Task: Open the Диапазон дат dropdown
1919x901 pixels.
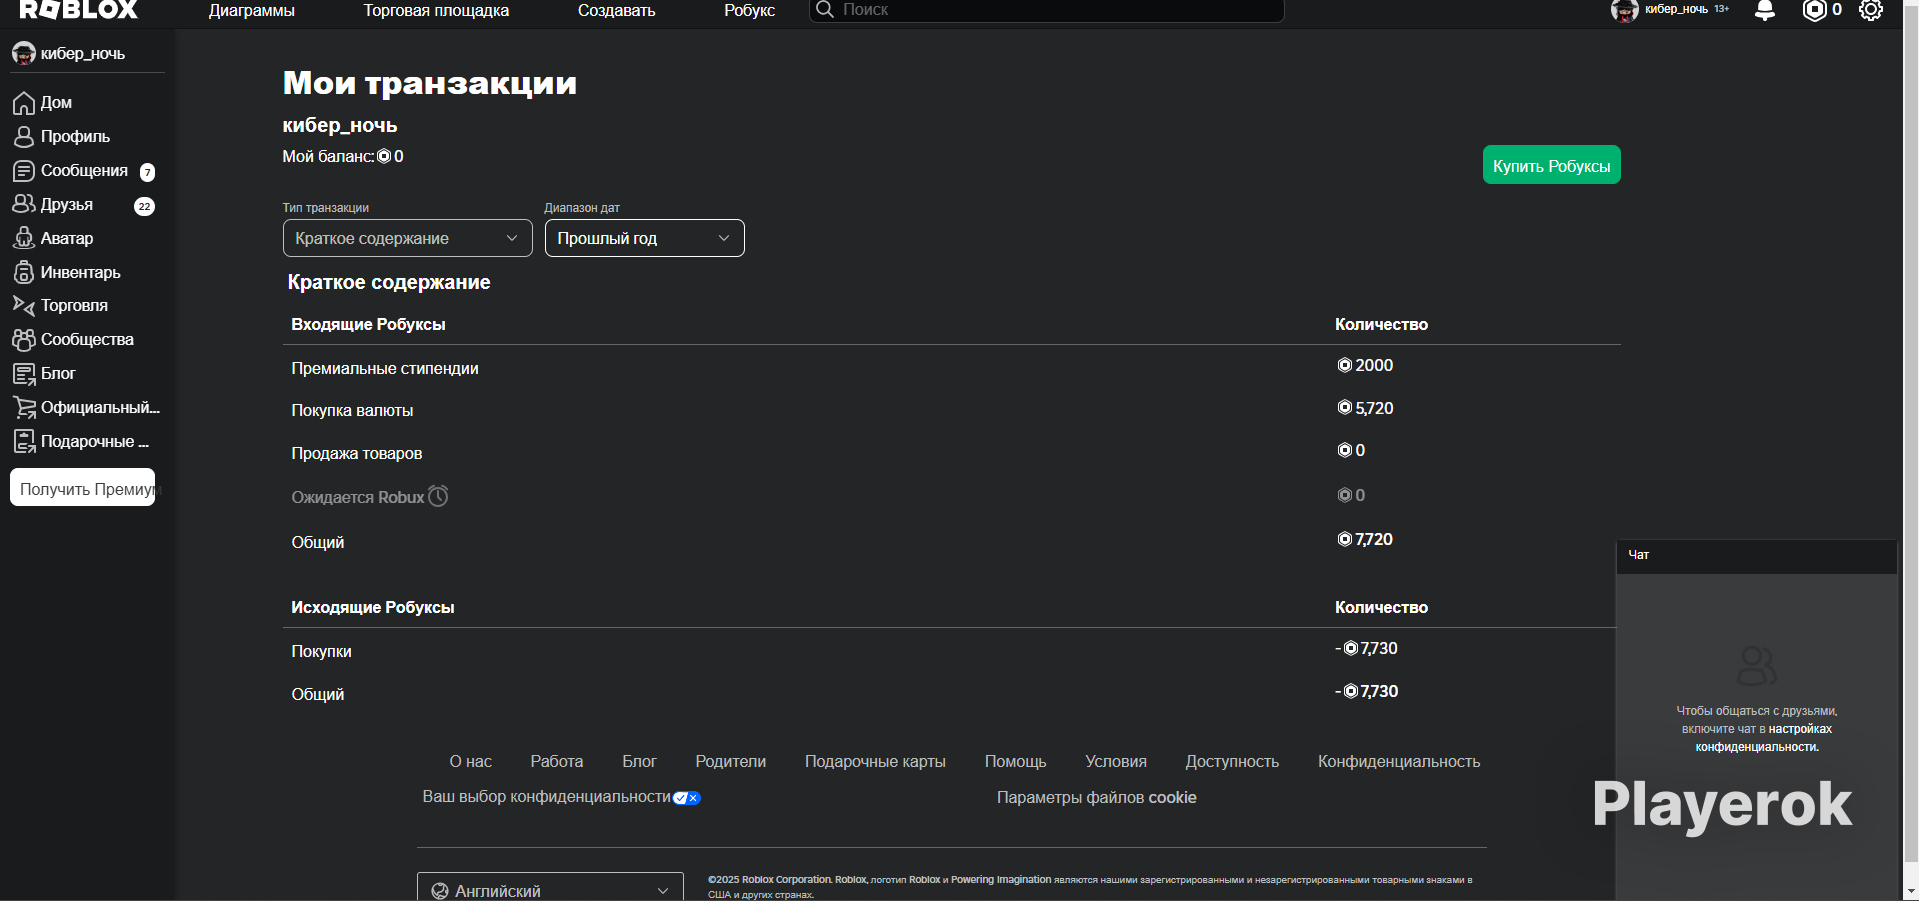Action: tap(645, 238)
